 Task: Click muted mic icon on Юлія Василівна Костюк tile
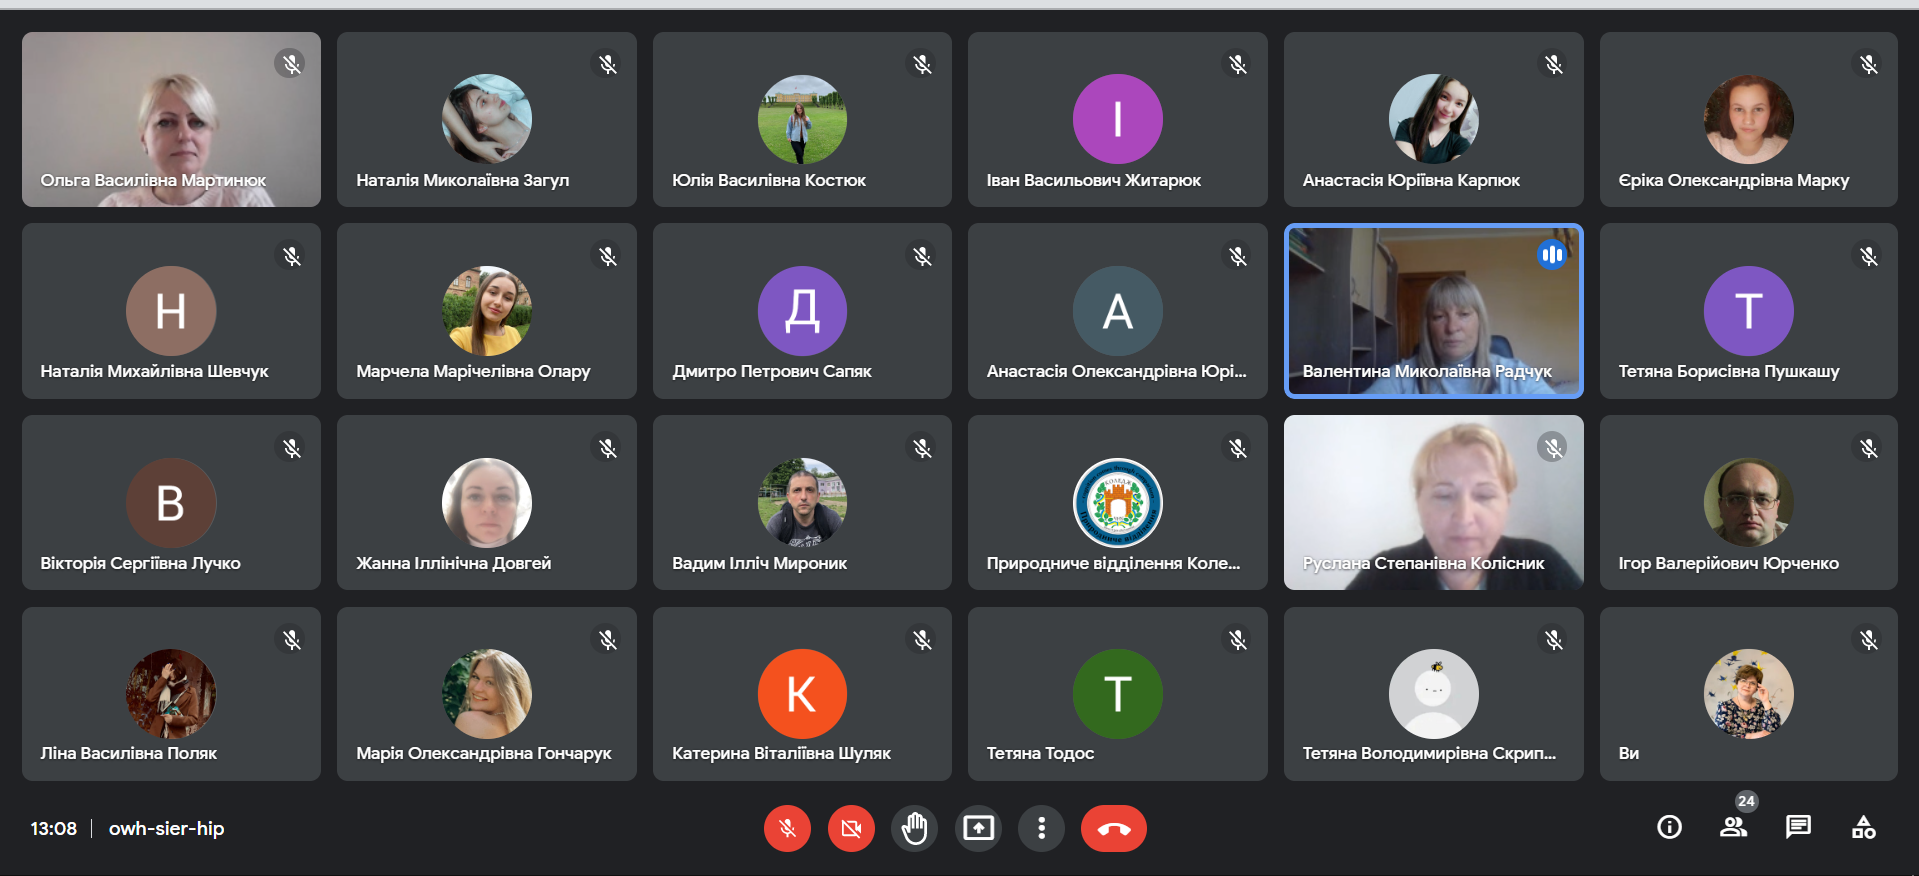[922, 64]
